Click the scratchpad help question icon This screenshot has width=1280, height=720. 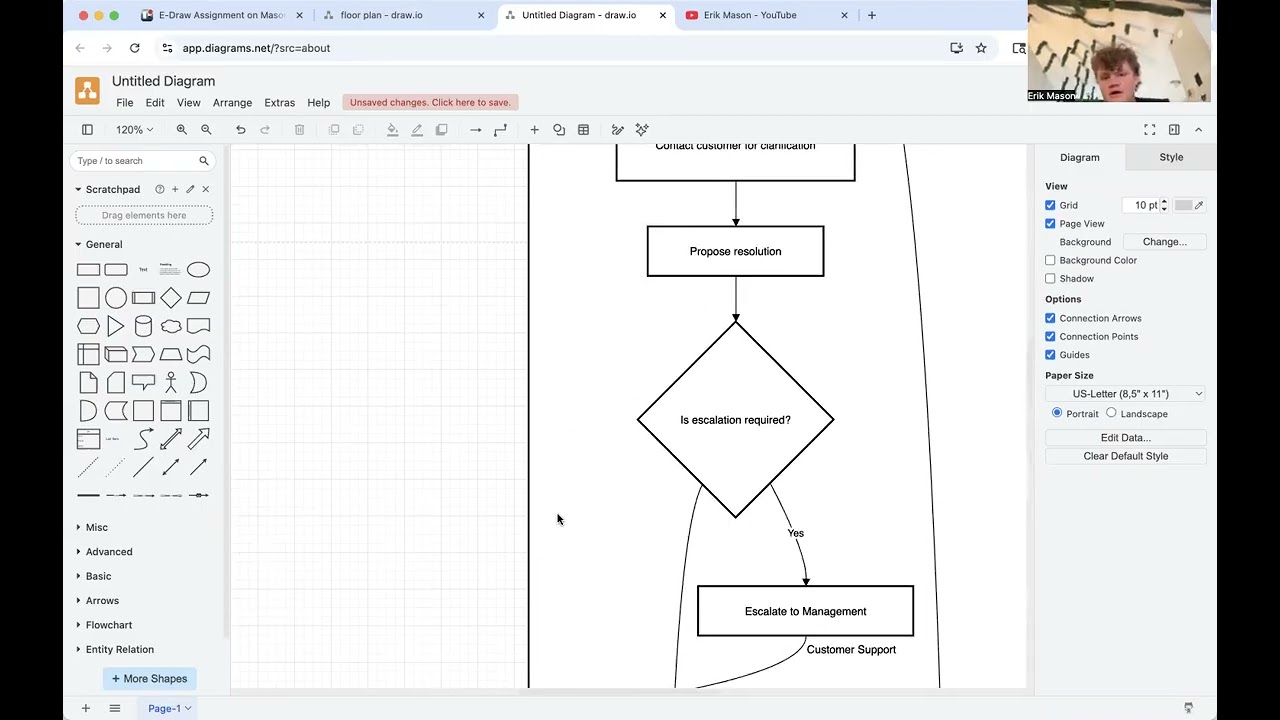click(159, 189)
